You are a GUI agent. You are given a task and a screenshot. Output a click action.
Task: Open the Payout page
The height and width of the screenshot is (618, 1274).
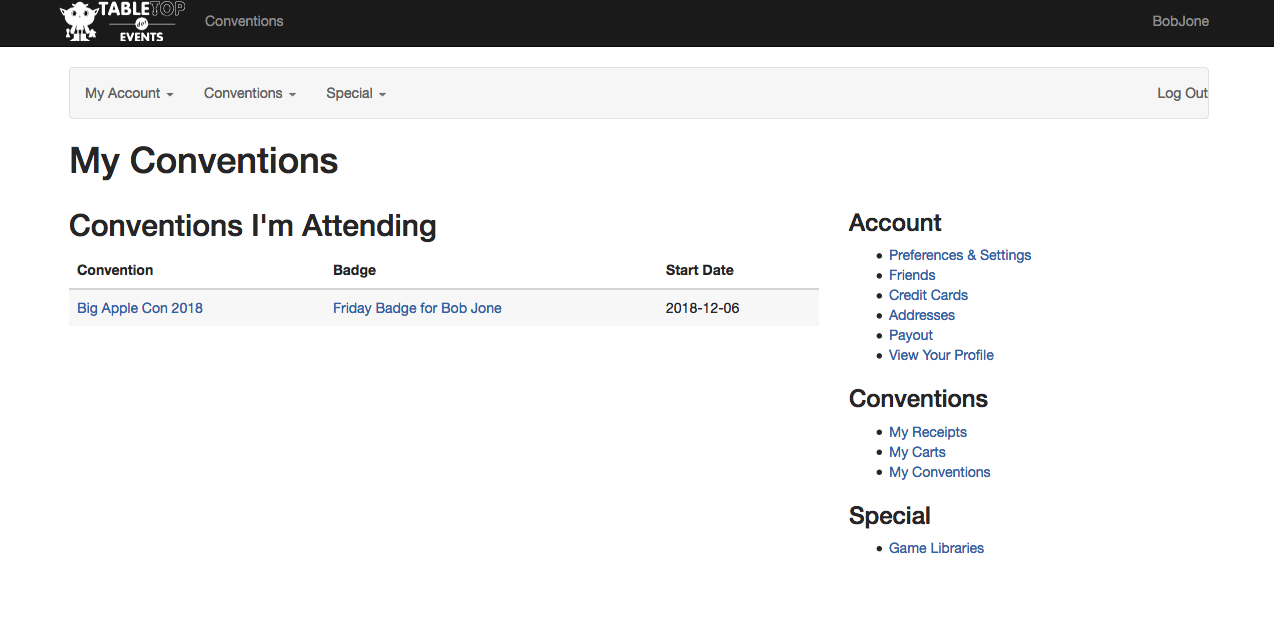(910, 335)
